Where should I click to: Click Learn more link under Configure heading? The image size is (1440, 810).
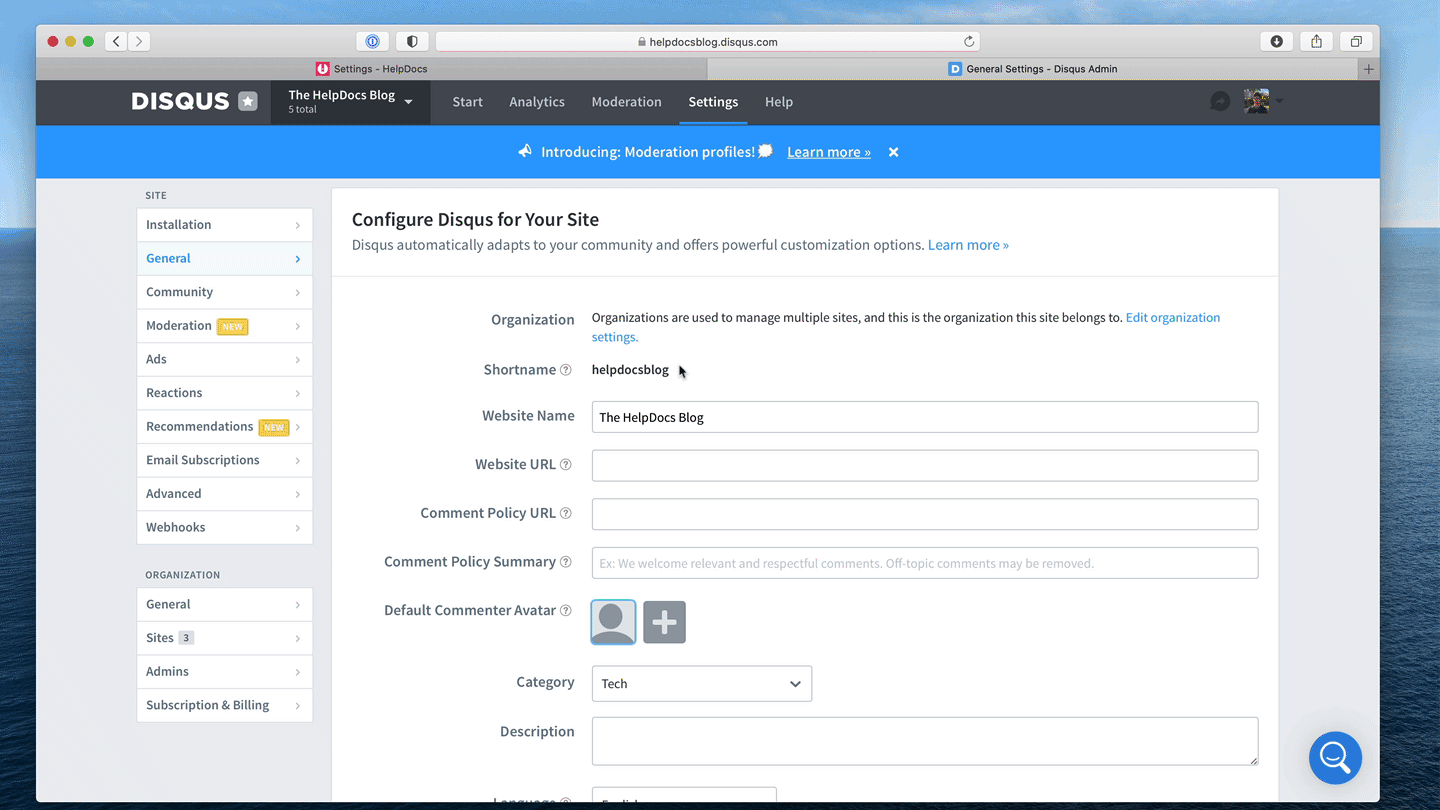[x=968, y=245]
